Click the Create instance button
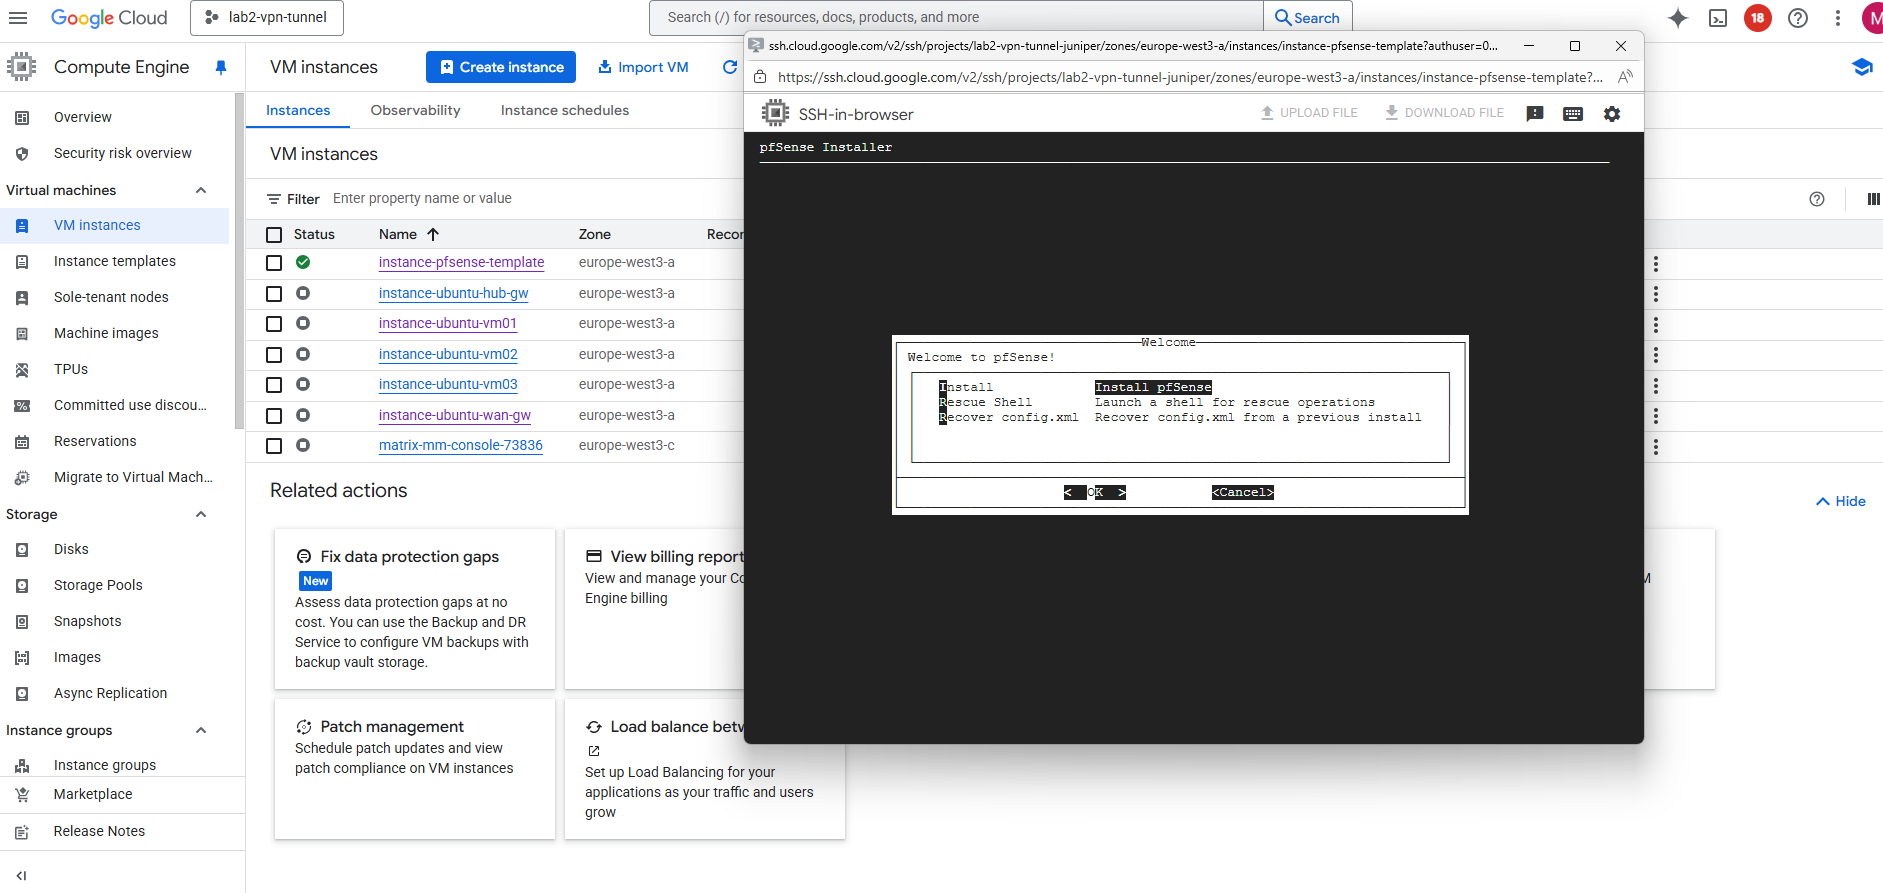This screenshot has height=893, width=1883. pos(501,67)
